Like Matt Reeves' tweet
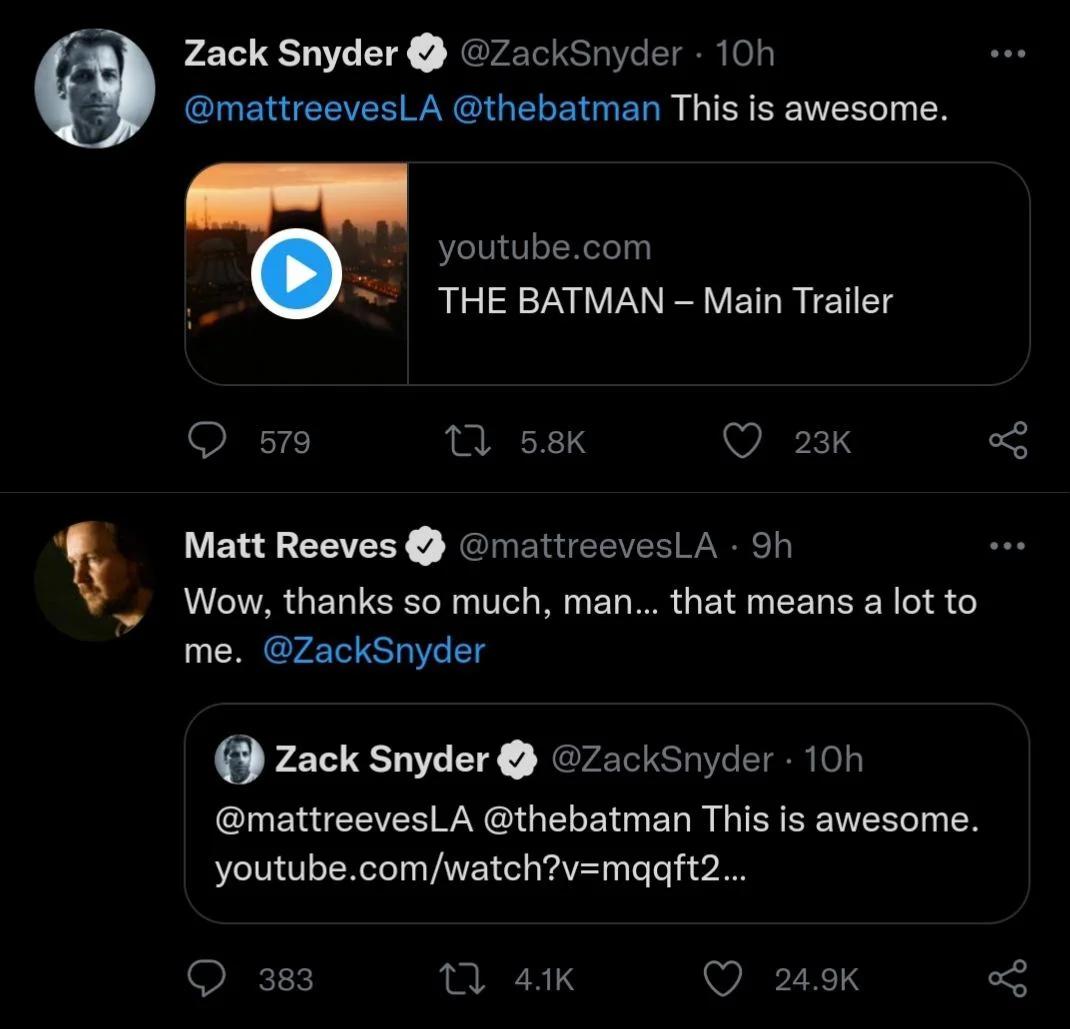This screenshot has height=1029, width=1070. click(x=724, y=979)
